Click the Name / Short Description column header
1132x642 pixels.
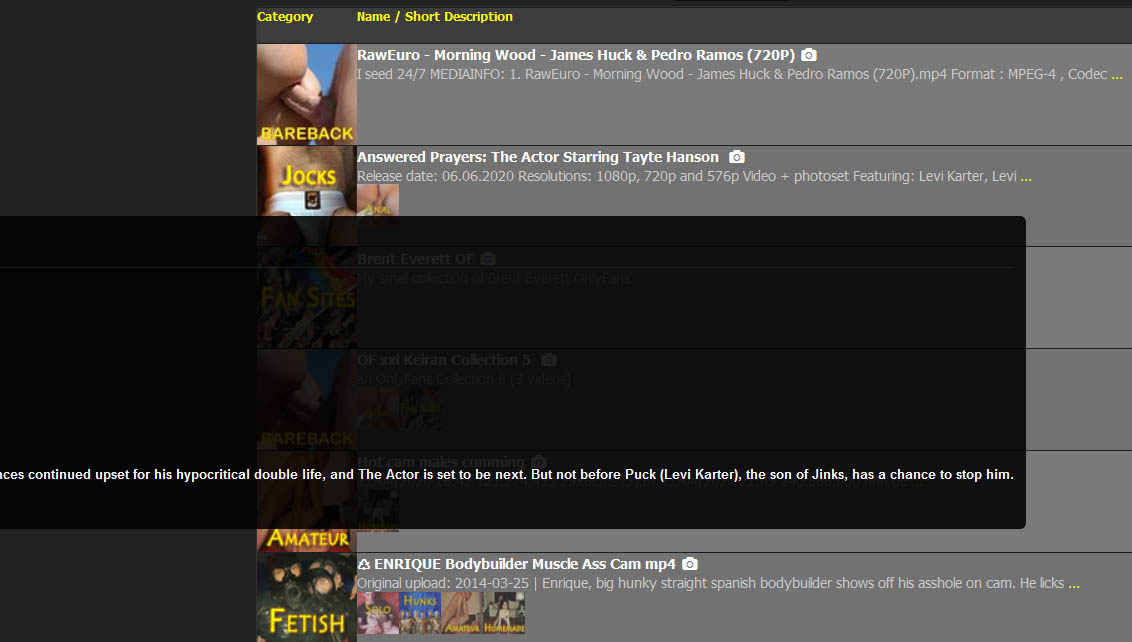434,17
